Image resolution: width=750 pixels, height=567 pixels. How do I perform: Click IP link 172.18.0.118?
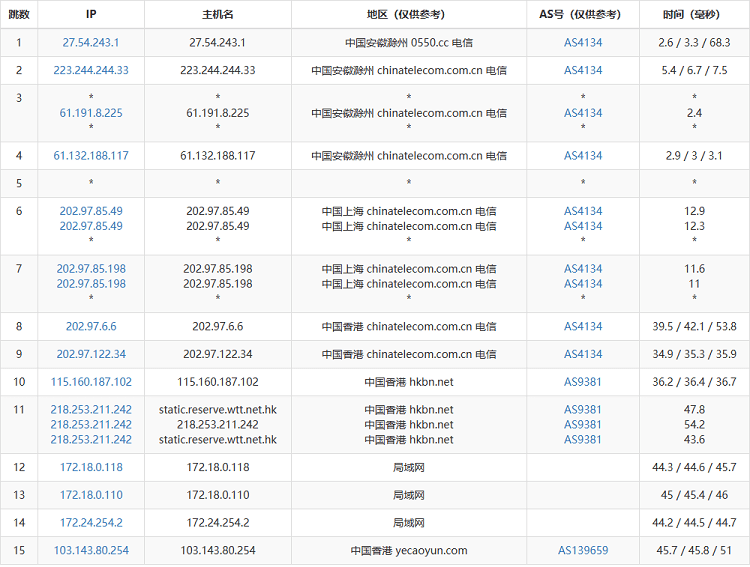point(91,467)
